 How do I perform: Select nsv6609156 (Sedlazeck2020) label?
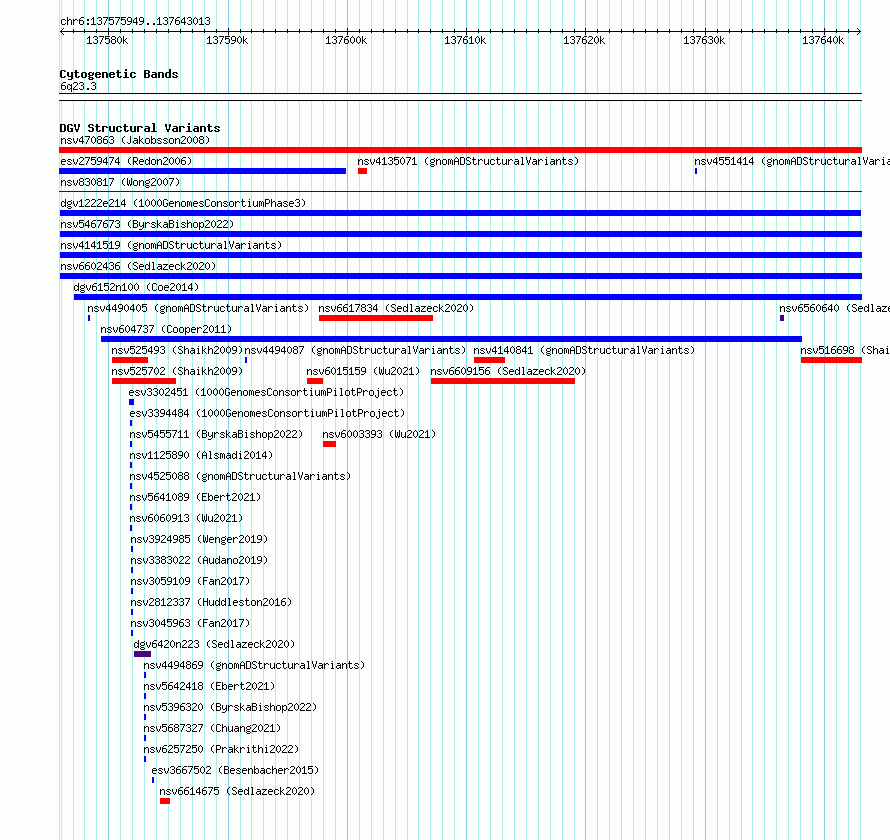(508, 371)
